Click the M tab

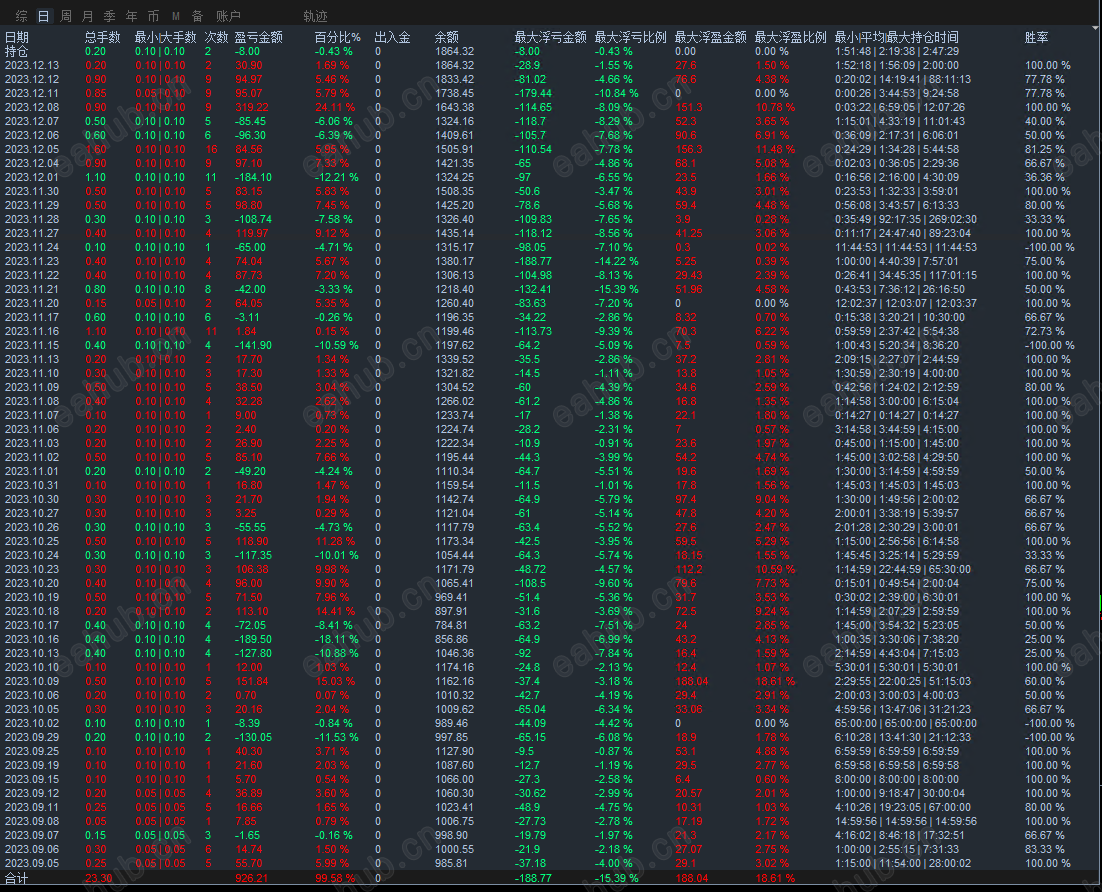176,15
